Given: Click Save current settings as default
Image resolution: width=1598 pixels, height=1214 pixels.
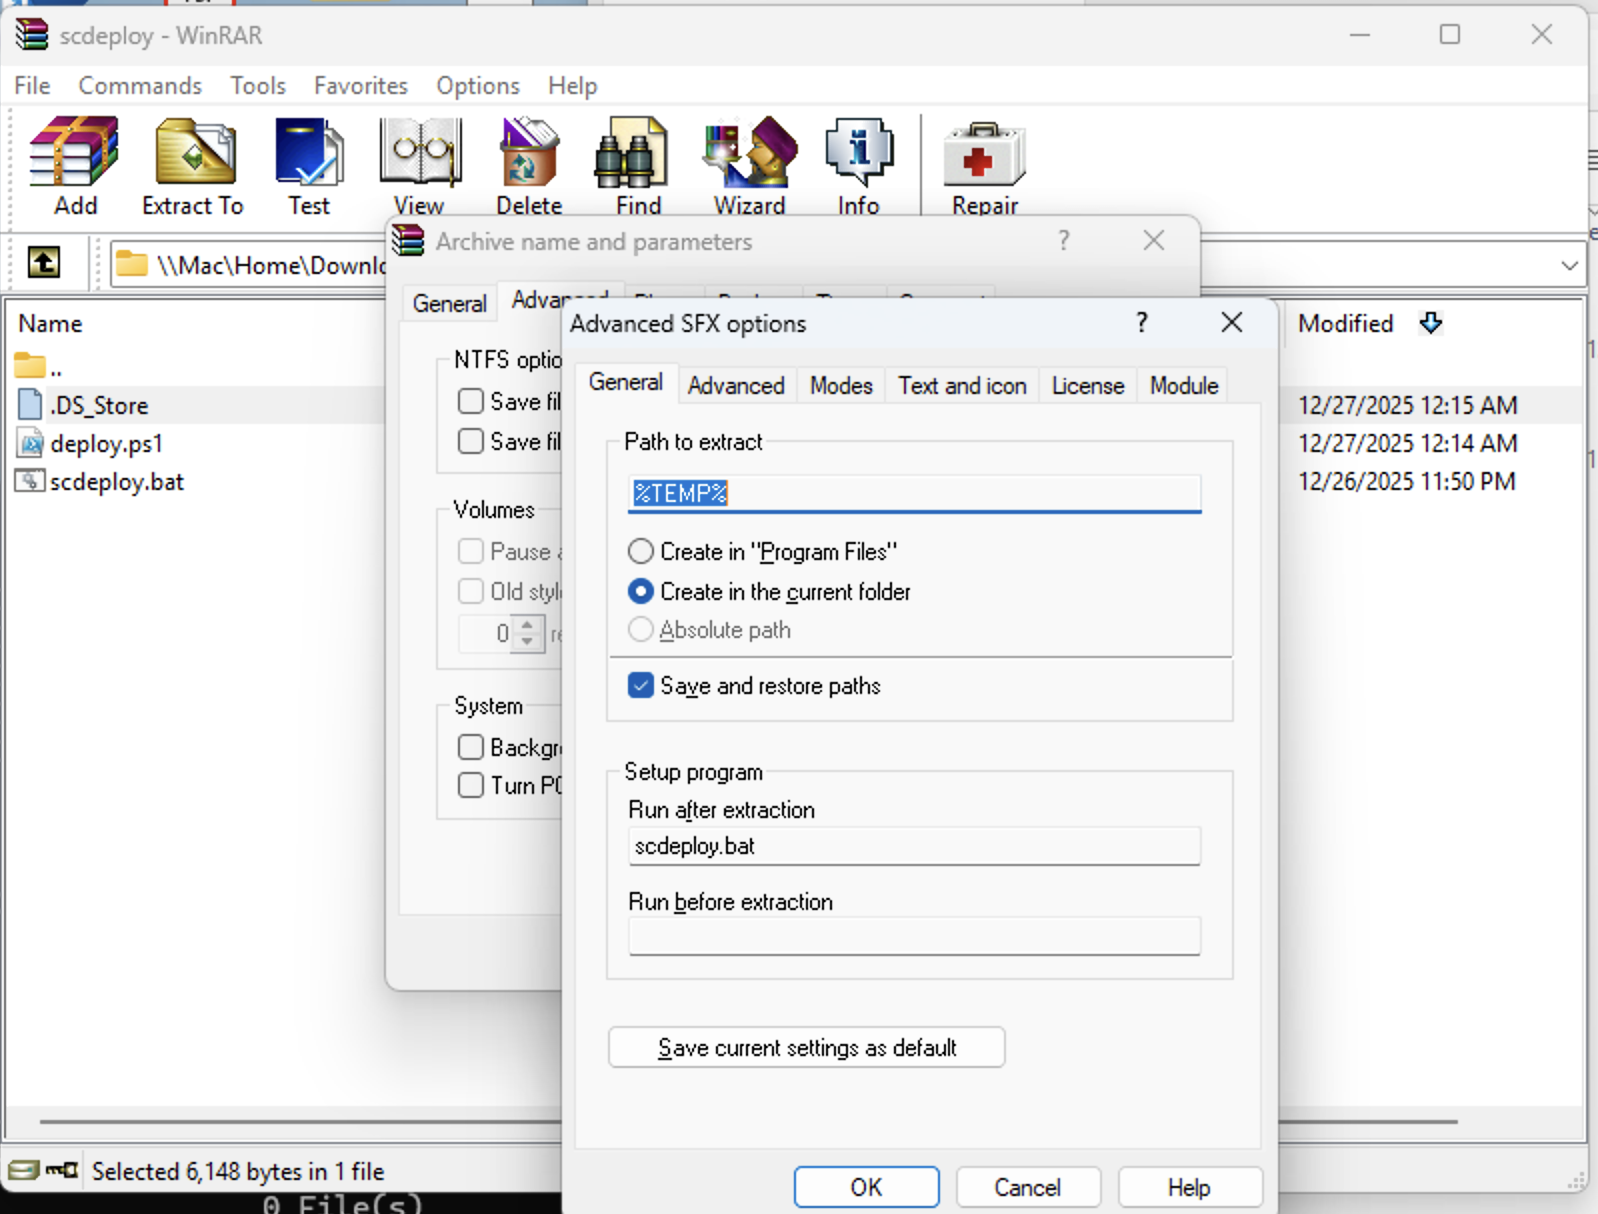Looking at the screenshot, I should click(806, 1048).
